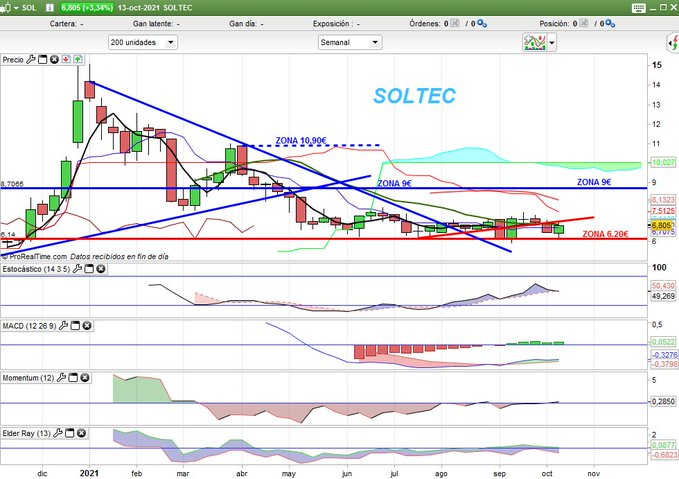Open Precio panel settings wrench

pyautogui.click(x=31, y=60)
